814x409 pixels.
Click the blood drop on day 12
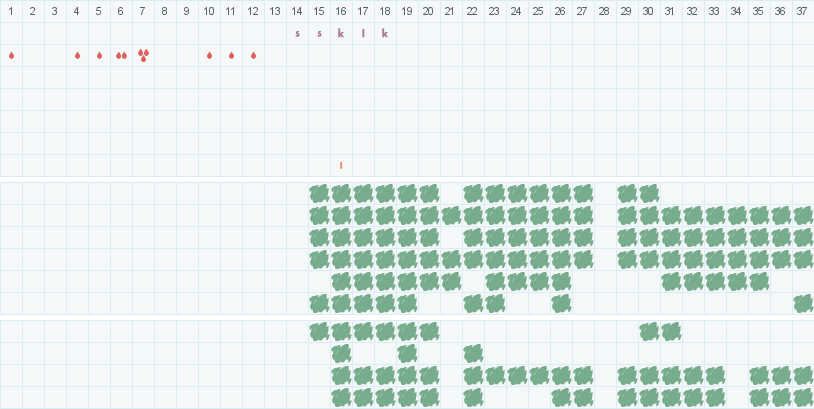pos(253,55)
